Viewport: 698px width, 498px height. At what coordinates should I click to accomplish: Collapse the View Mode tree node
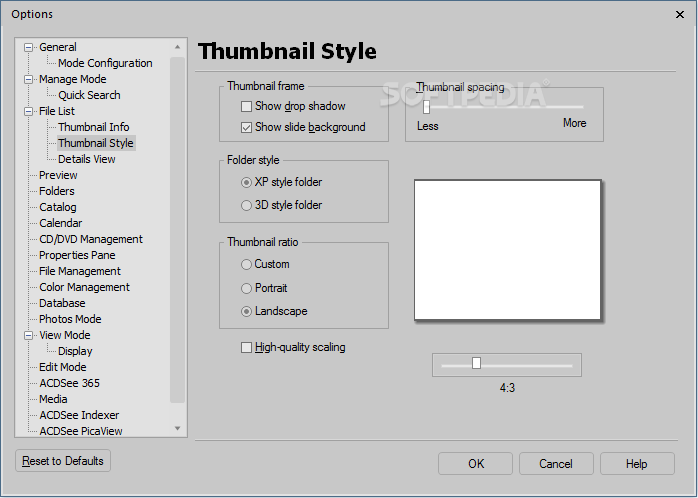pyautogui.click(x=28, y=335)
